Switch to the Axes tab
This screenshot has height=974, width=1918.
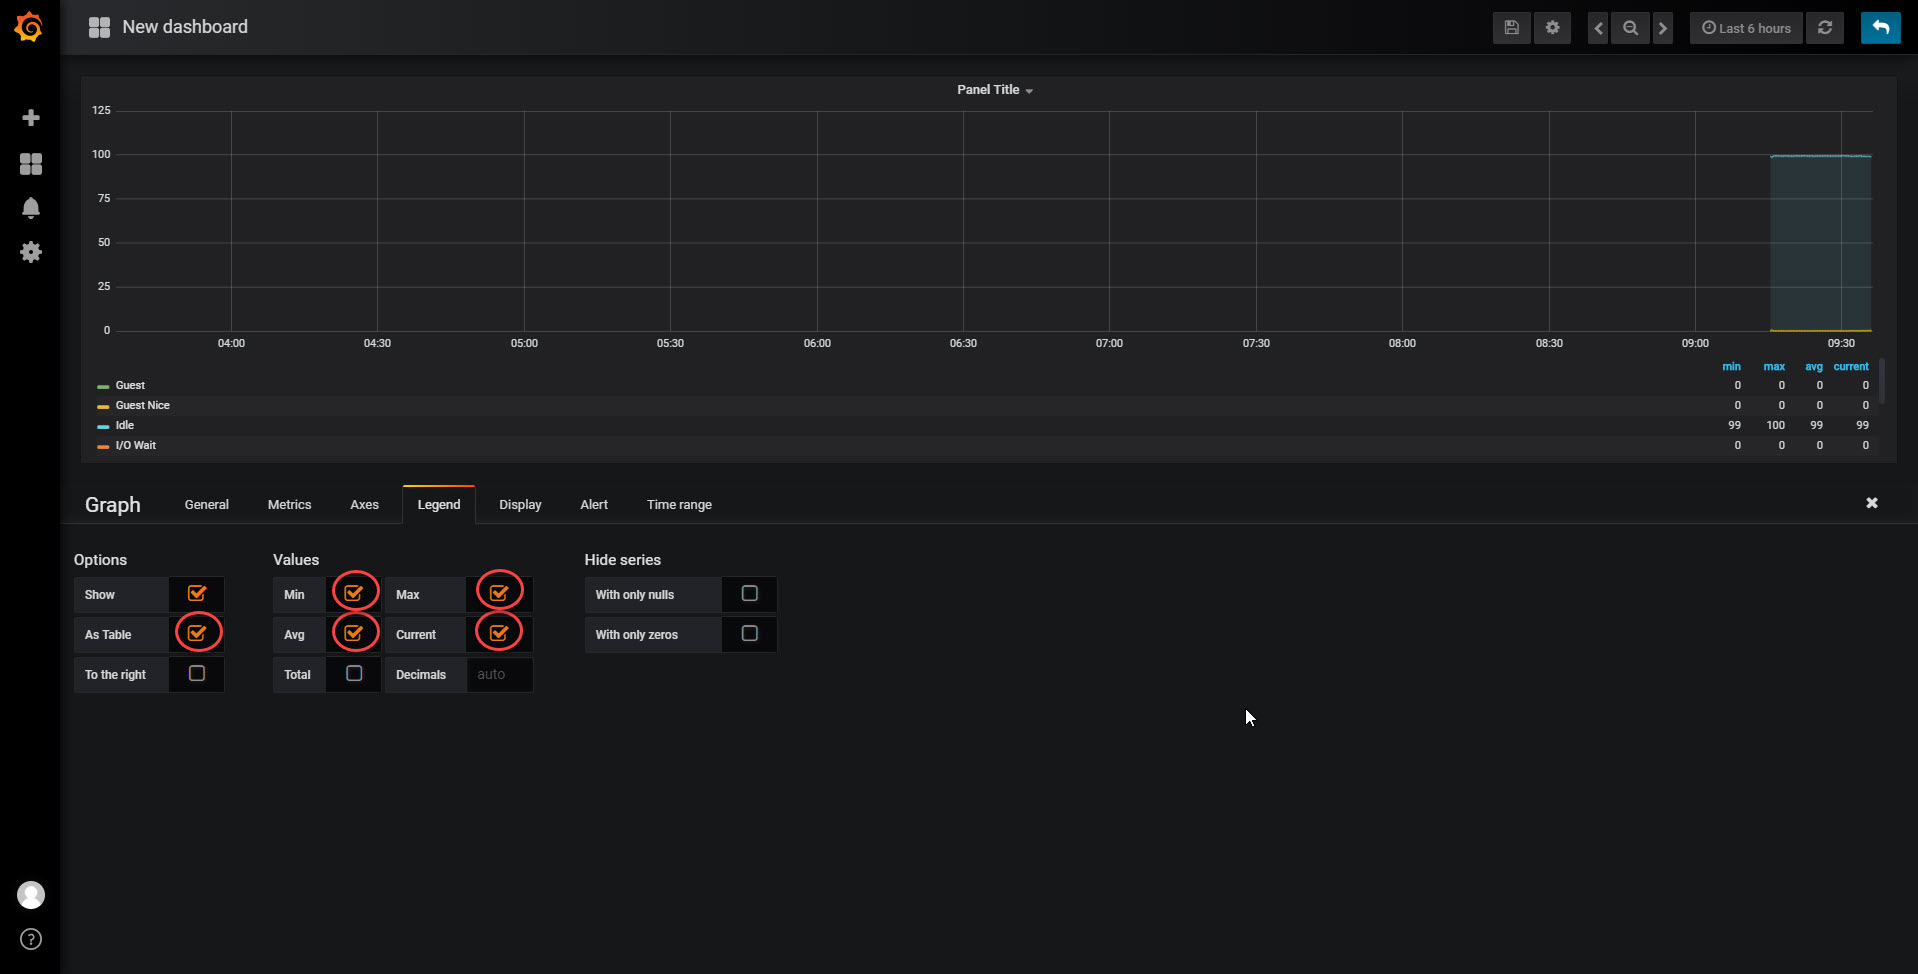pos(364,504)
